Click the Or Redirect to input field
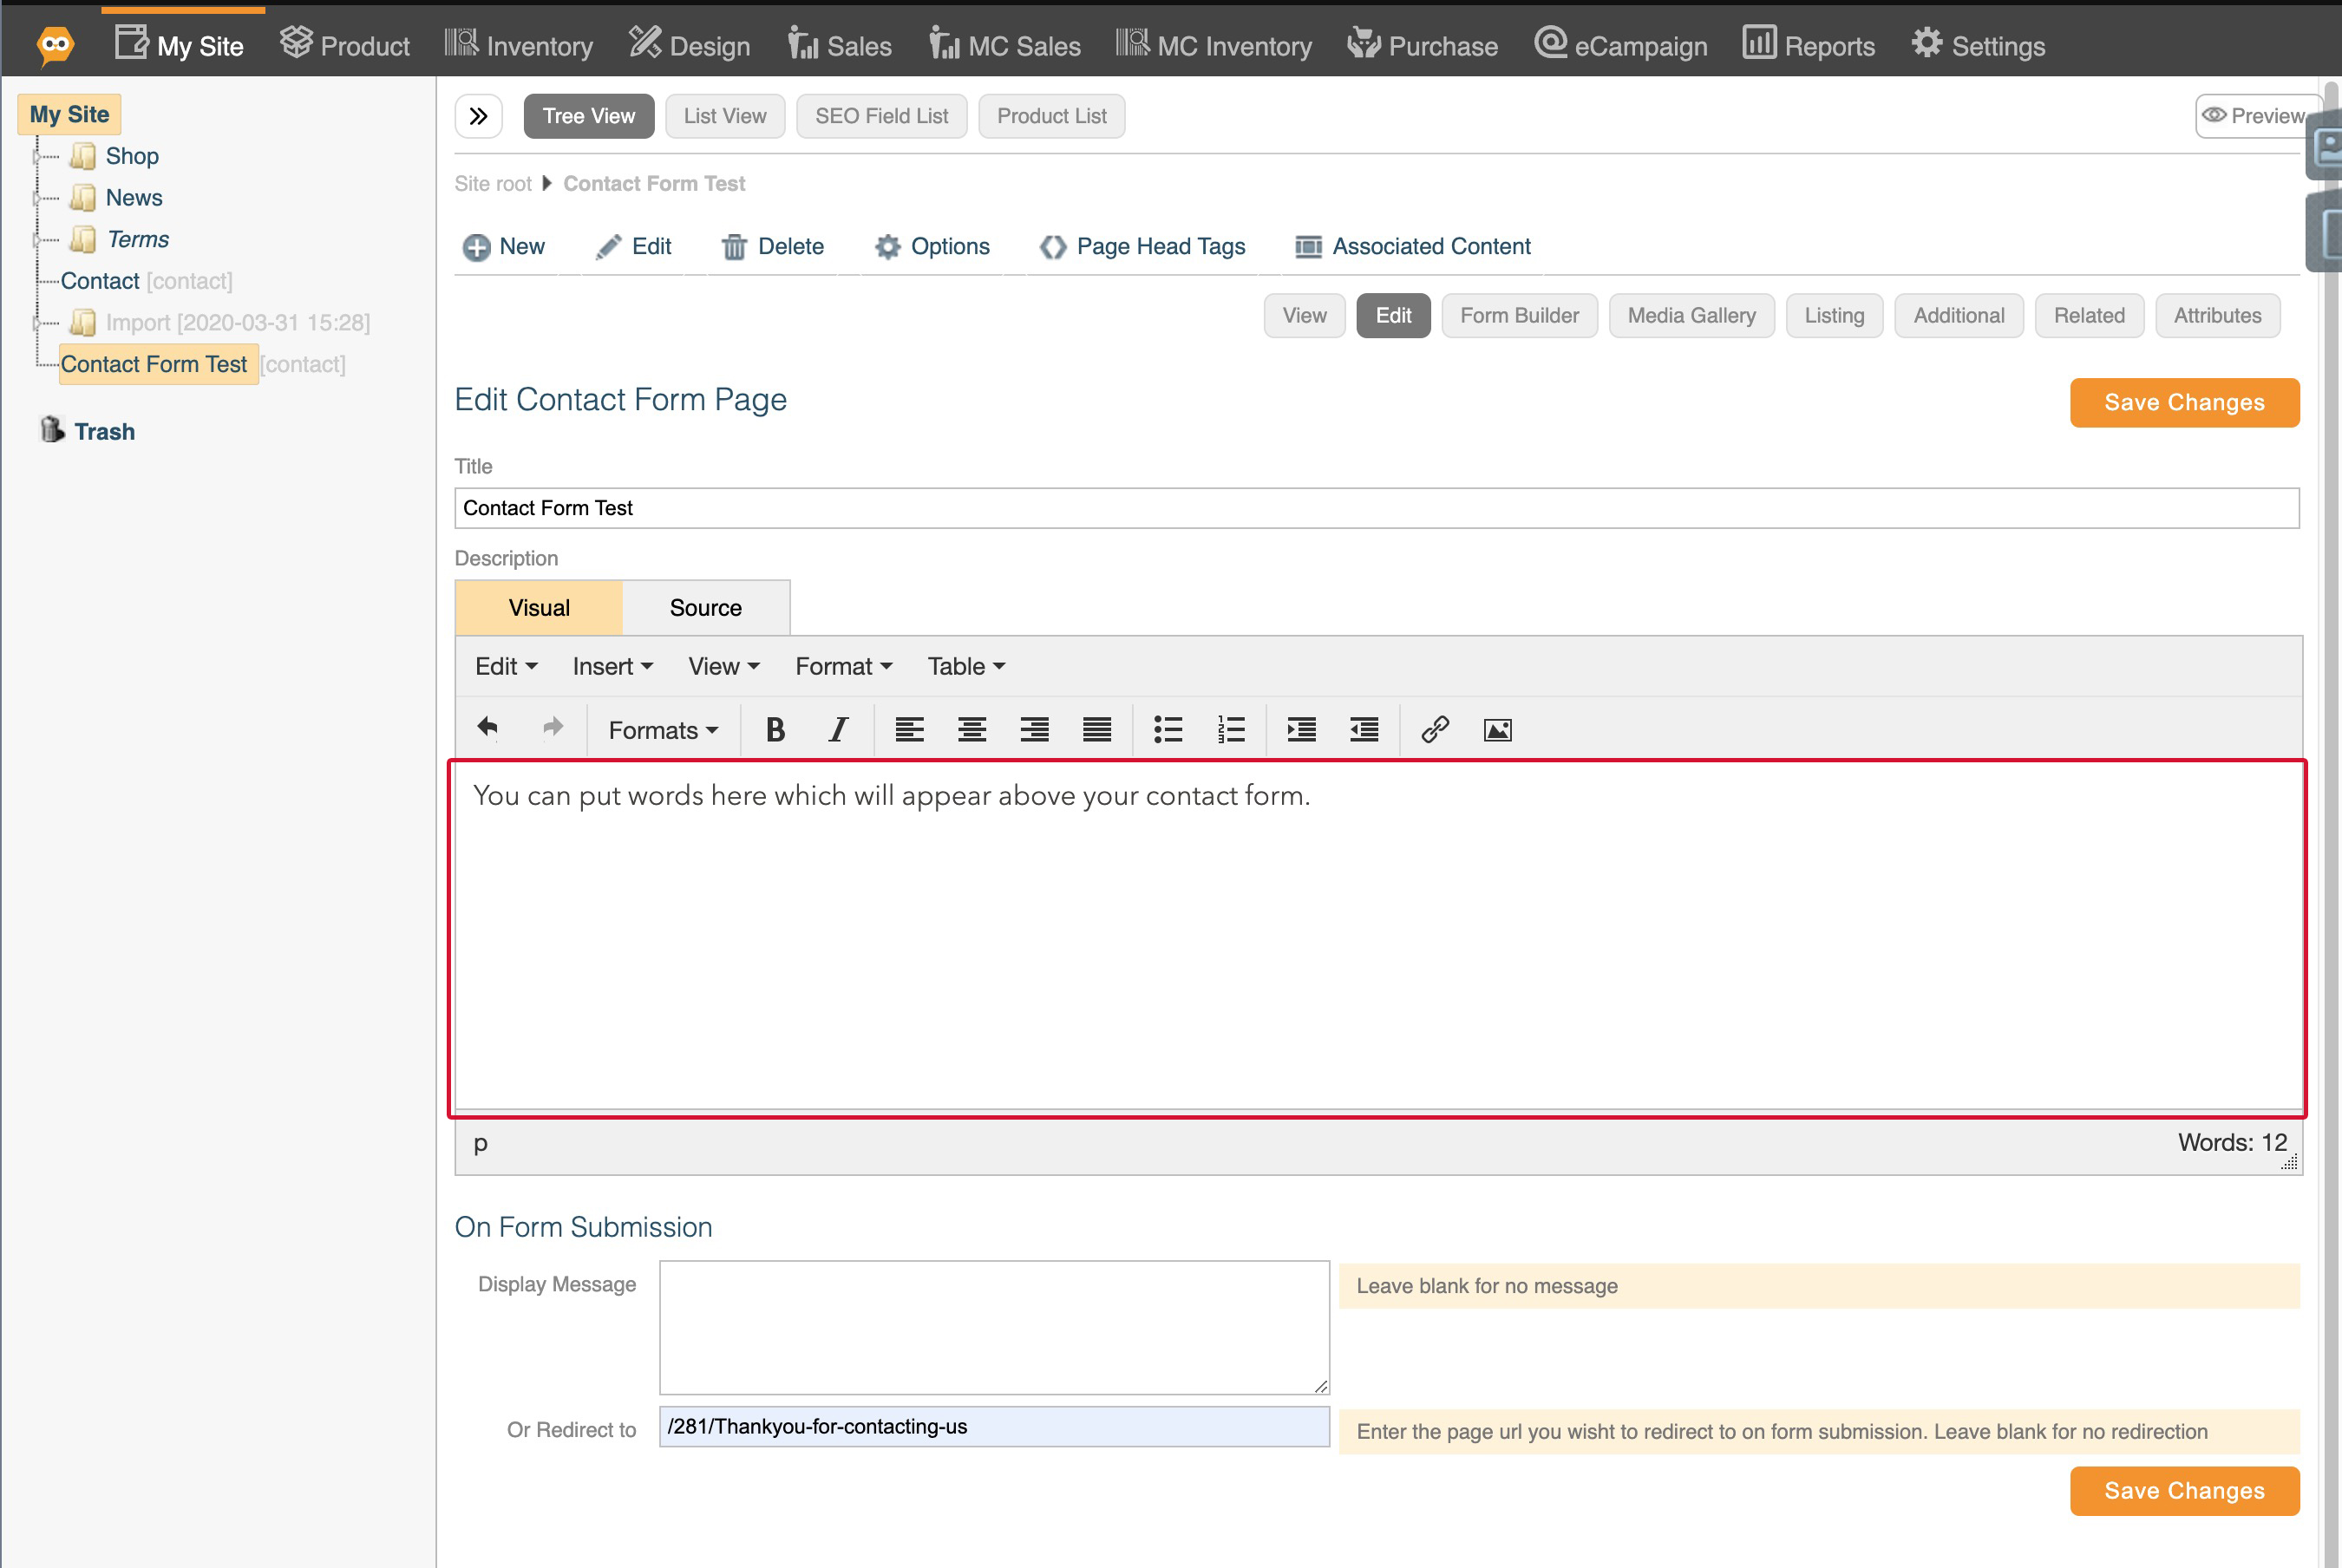This screenshot has width=2342, height=1568. click(991, 1427)
